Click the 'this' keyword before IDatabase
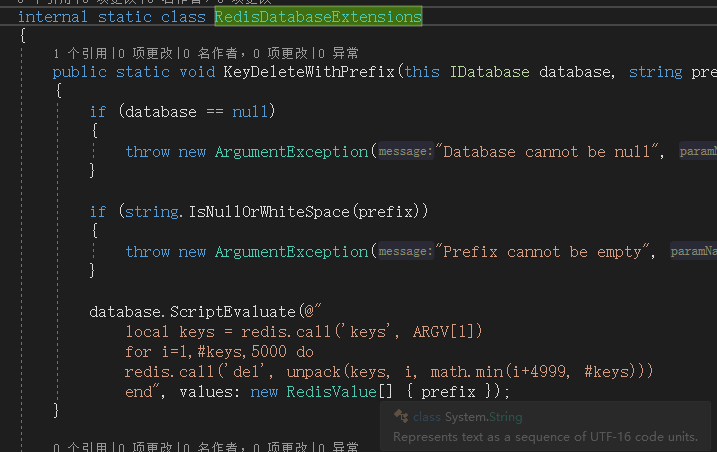Image resolution: width=717 pixels, height=452 pixels. (422, 72)
